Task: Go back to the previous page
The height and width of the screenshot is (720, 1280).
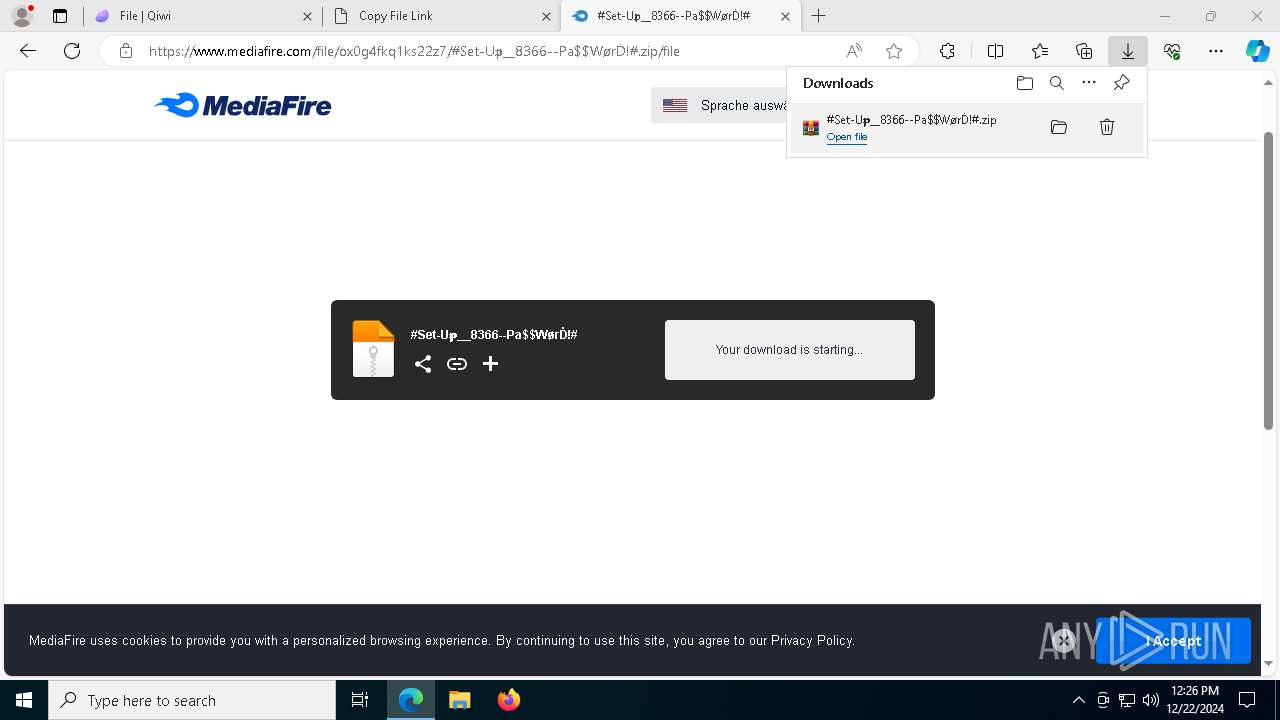Action: tap(28, 51)
